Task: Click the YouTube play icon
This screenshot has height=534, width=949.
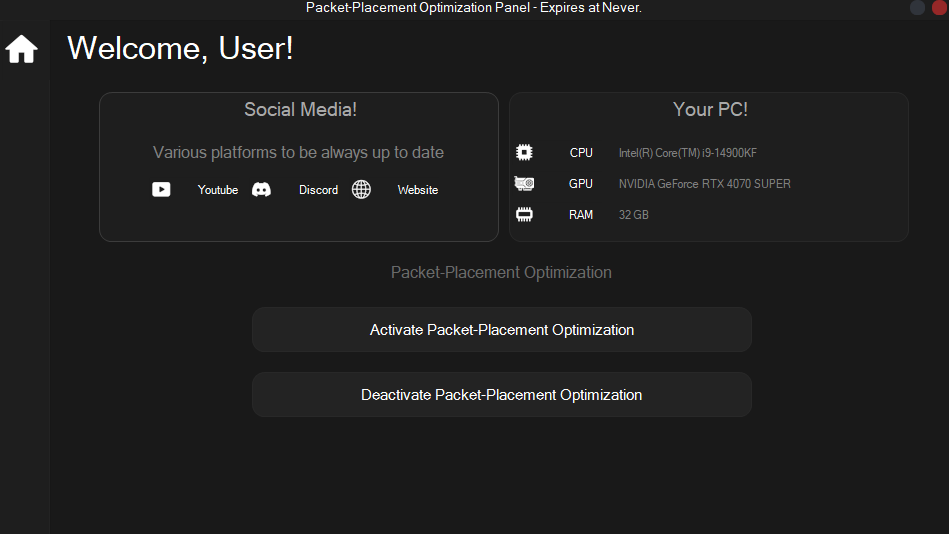Action: coord(161,190)
